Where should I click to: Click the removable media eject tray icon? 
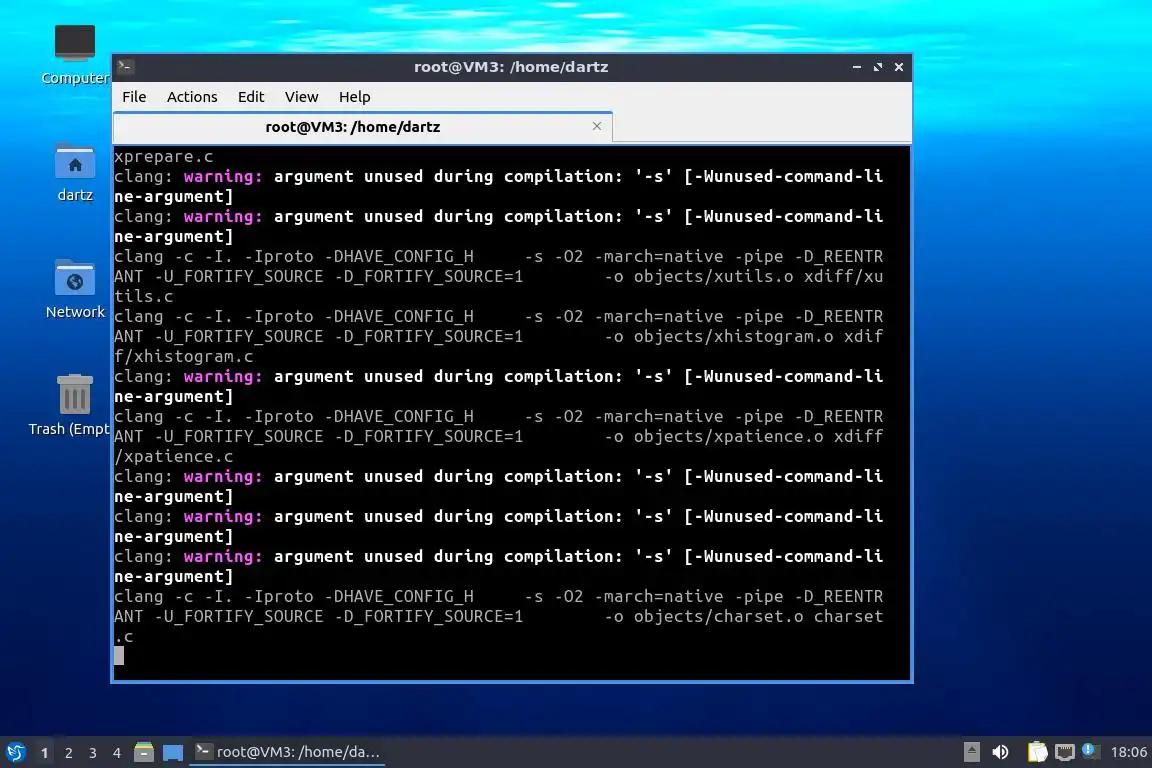pyautogui.click(x=971, y=752)
